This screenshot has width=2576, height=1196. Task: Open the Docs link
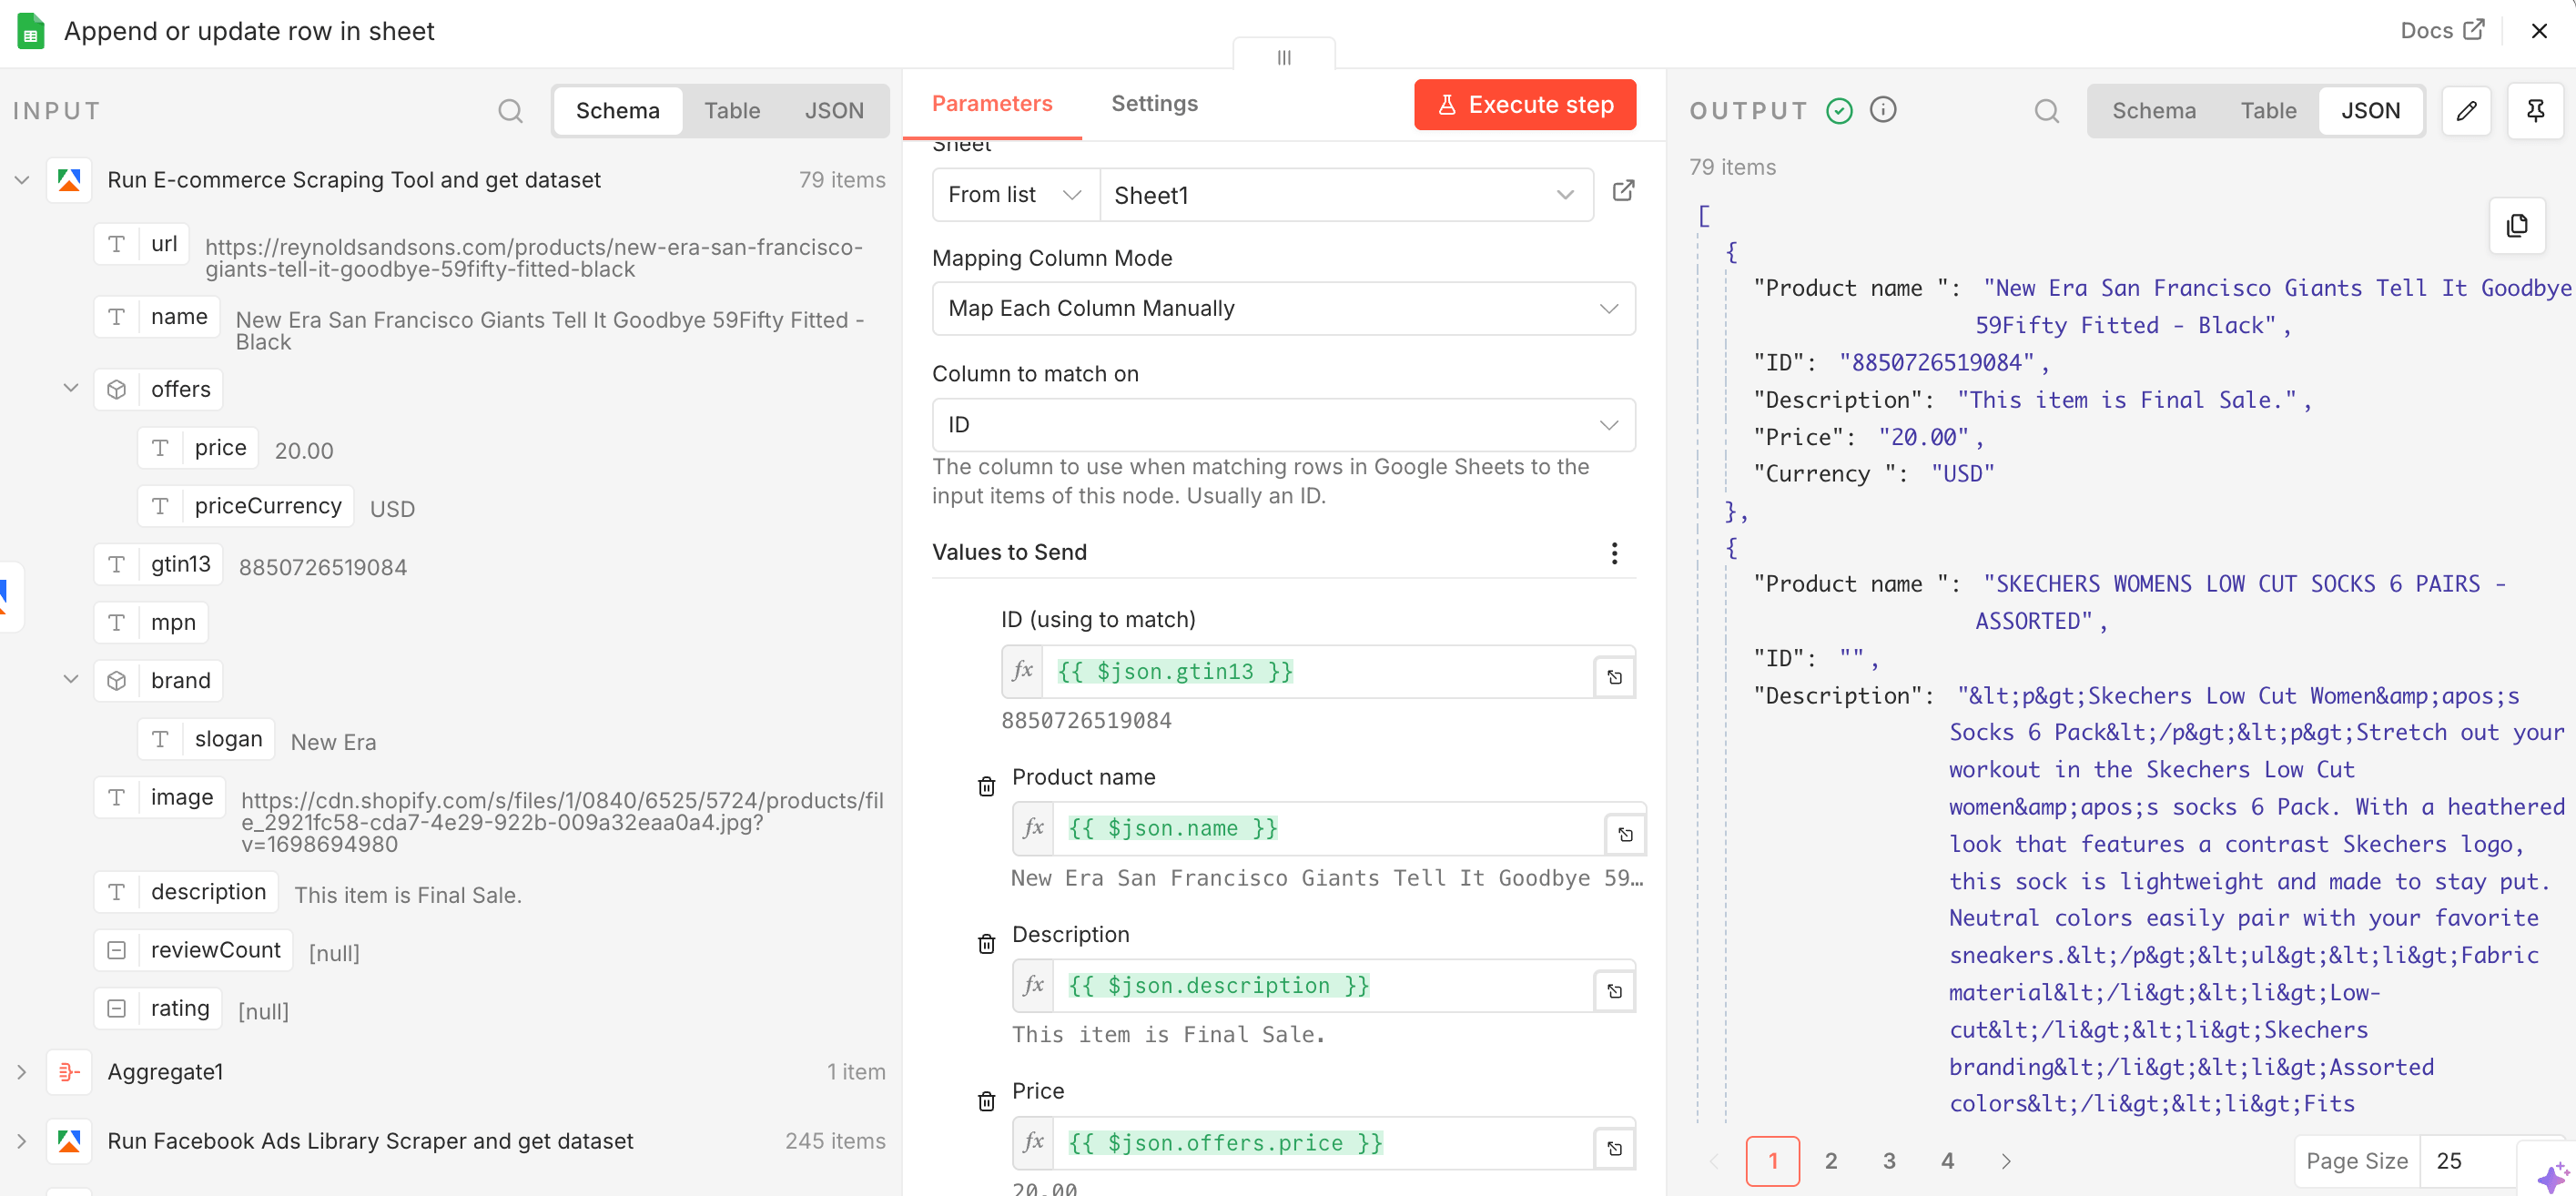tap(2441, 30)
